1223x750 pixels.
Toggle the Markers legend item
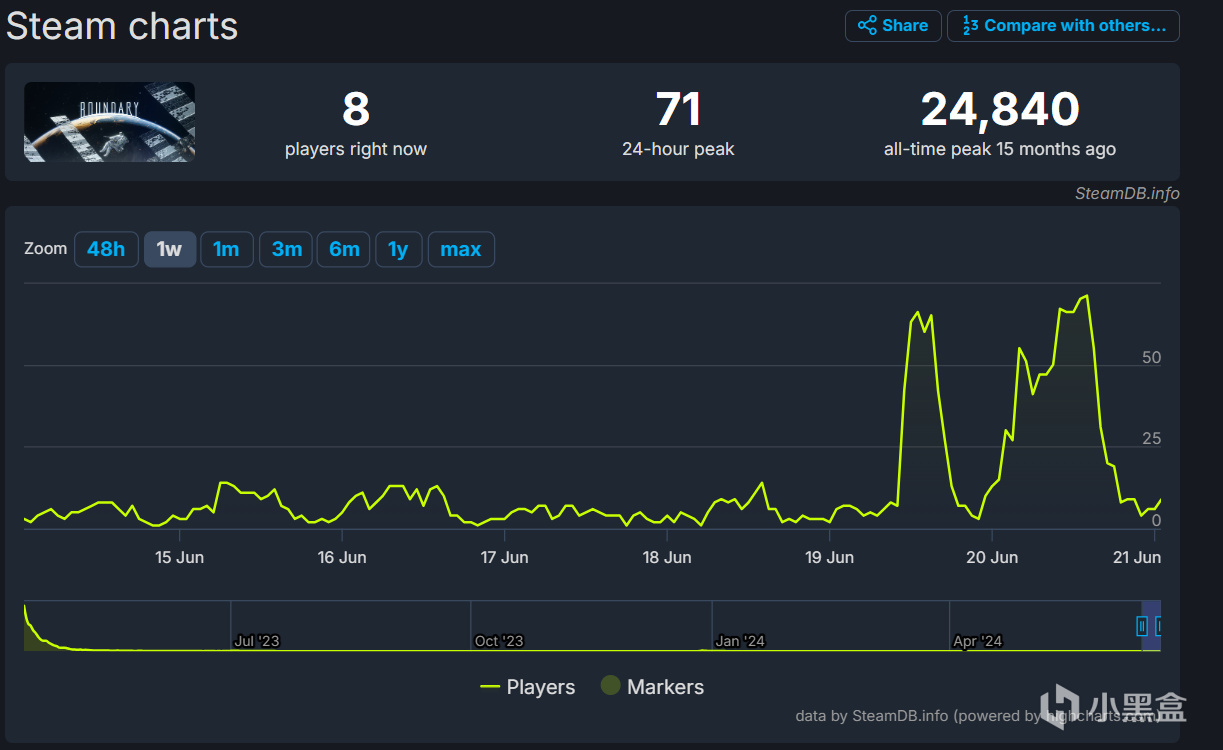[x=652, y=687]
